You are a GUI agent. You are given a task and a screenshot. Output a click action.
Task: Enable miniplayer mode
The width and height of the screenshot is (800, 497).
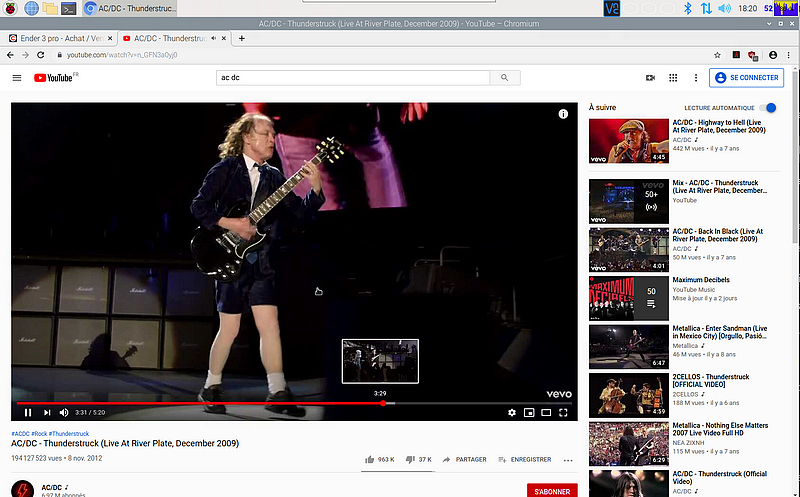[529, 412]
